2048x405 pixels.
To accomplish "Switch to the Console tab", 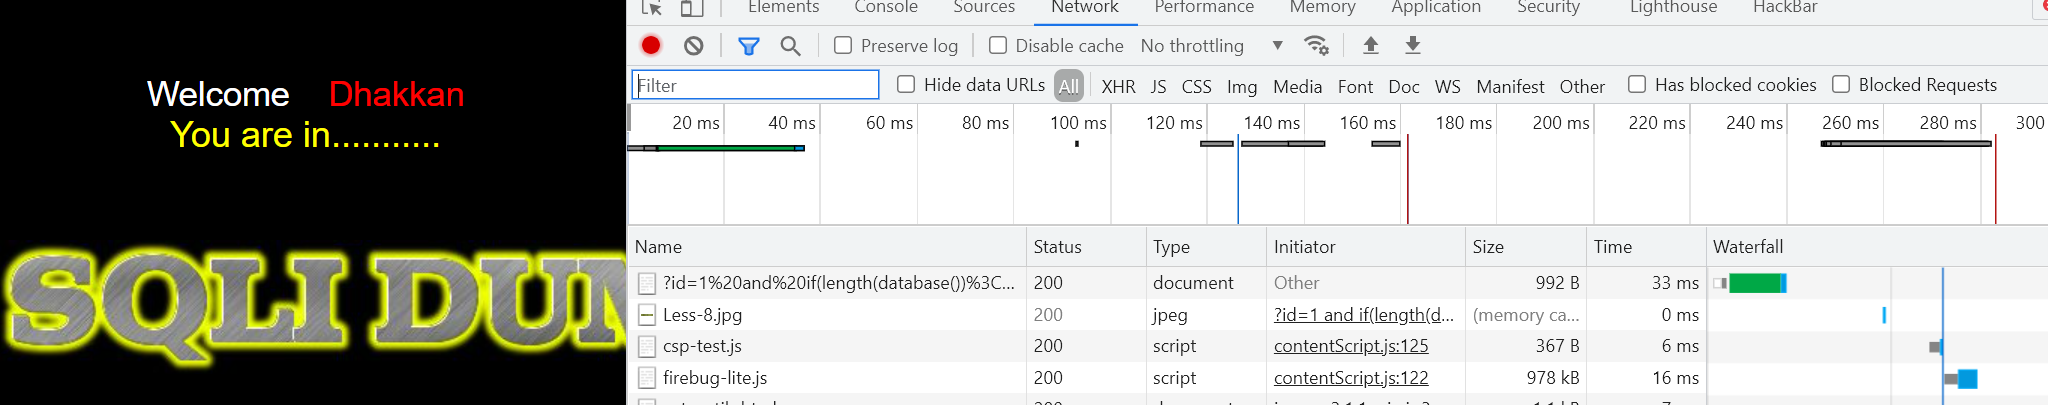I will (x=885, y=8).
